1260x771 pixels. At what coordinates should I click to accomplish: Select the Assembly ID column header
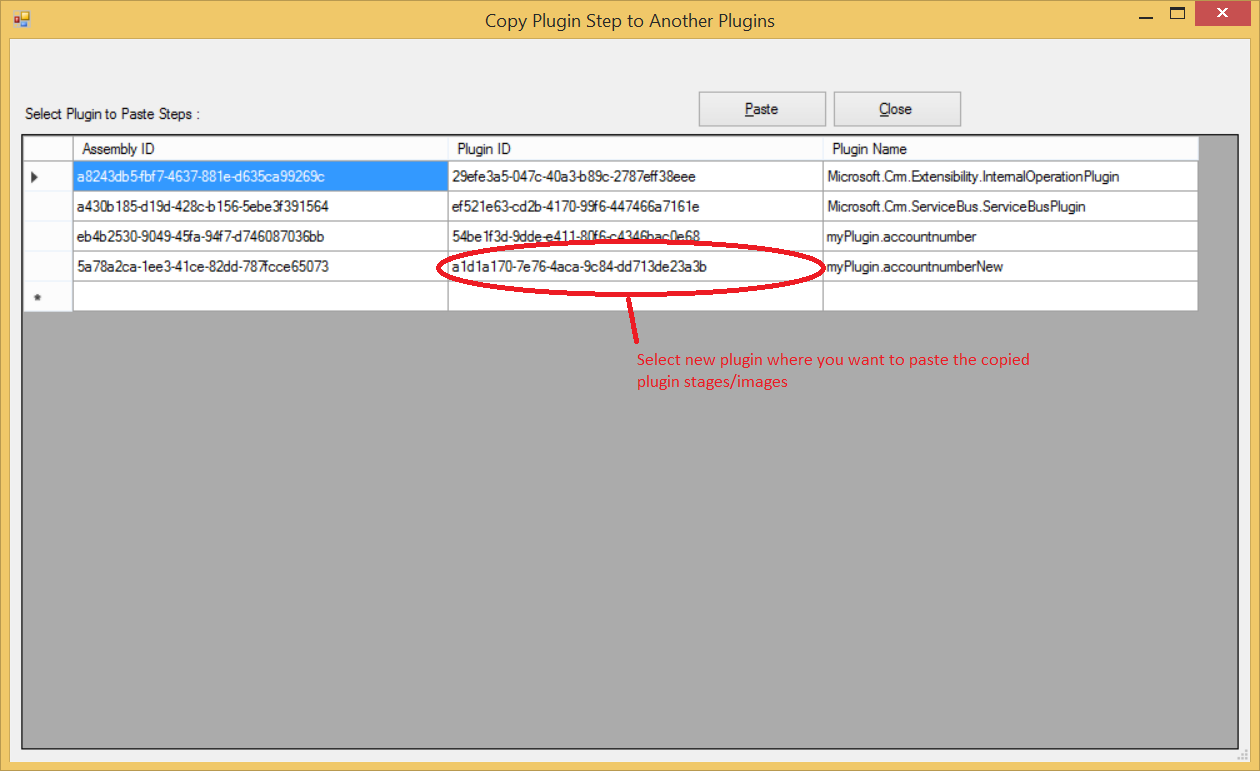[x=260, y=147]
